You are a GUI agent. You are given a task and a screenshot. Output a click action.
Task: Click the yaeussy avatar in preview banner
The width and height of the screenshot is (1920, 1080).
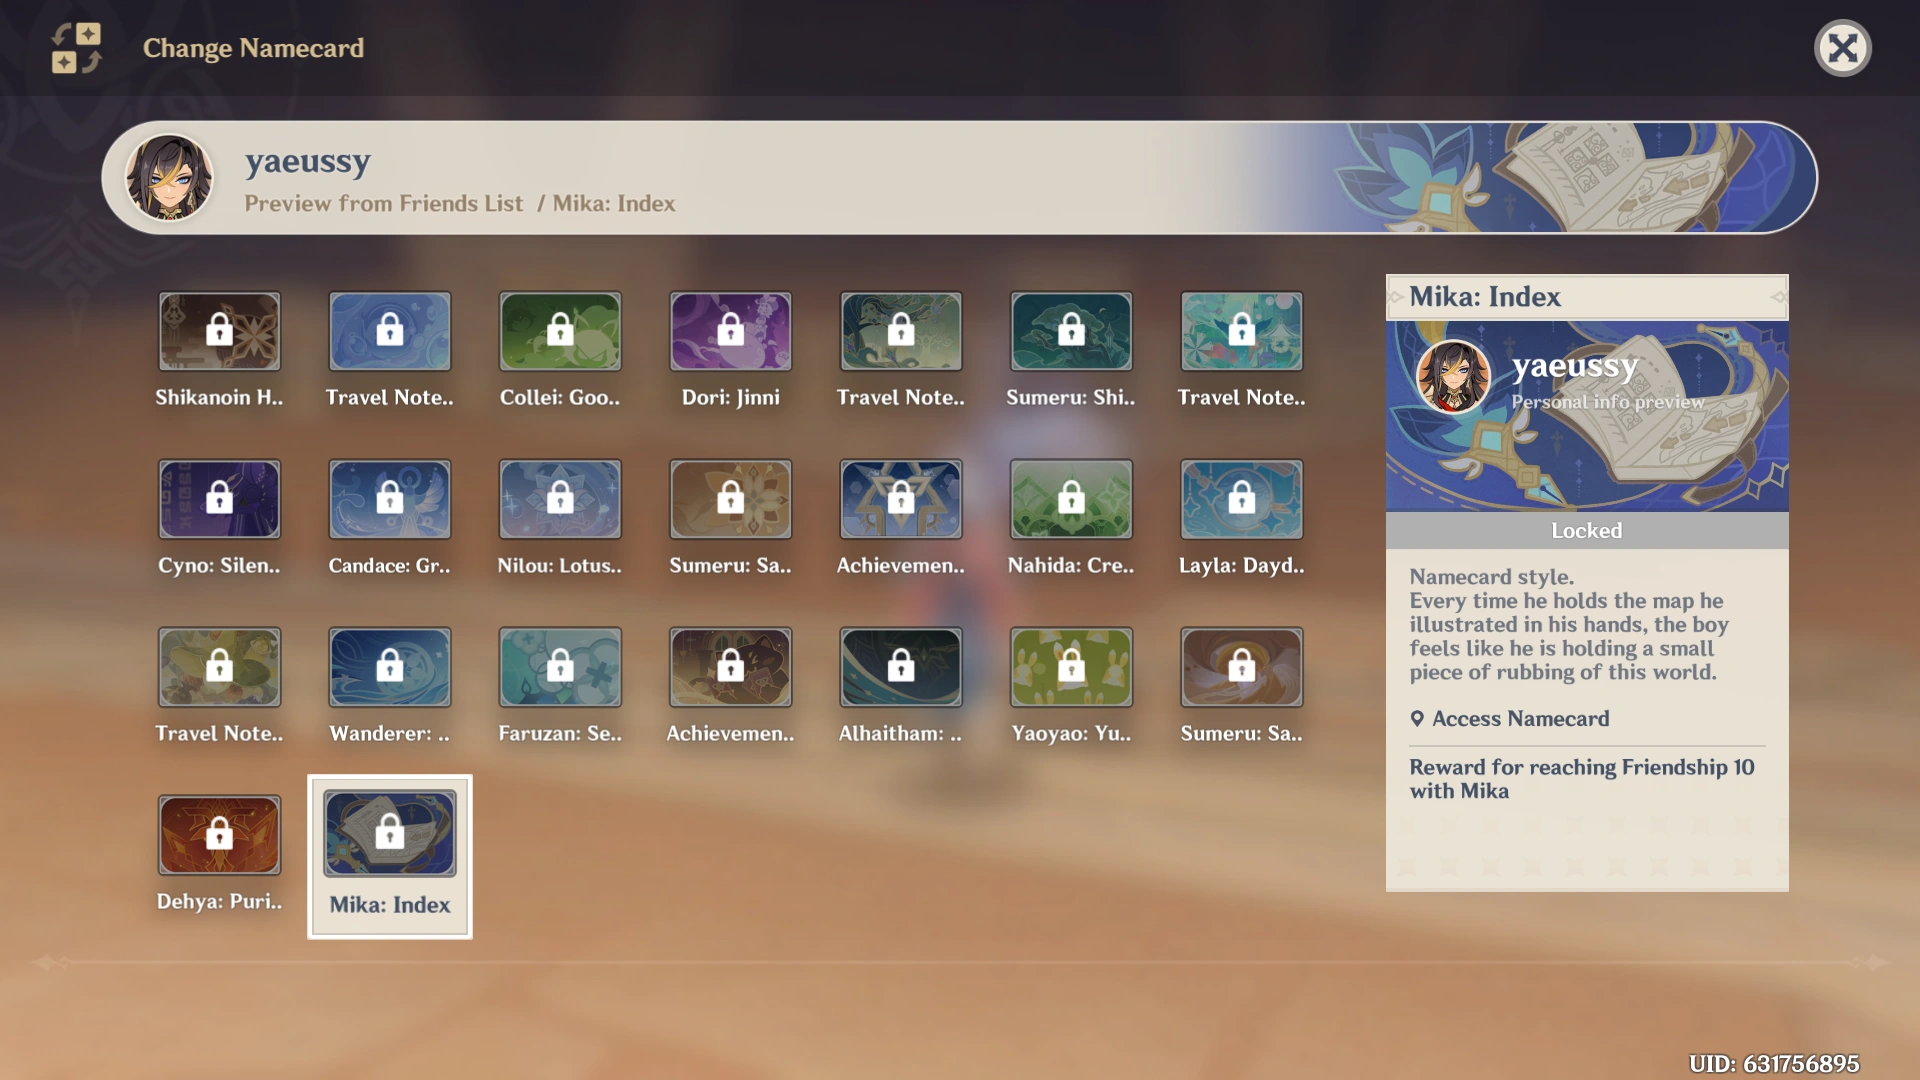coord(169,178)
